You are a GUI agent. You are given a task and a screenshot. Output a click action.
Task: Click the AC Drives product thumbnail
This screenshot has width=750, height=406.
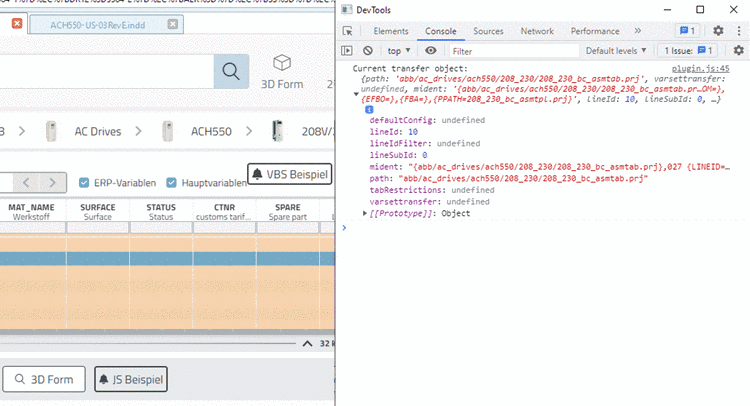point(51,132)
